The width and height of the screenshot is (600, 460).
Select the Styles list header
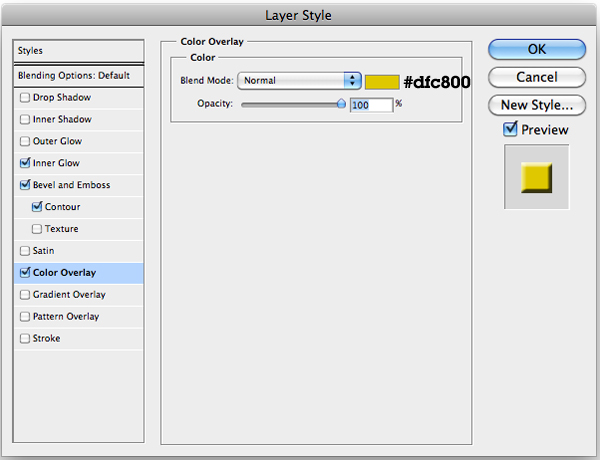[x=78, y=51]
